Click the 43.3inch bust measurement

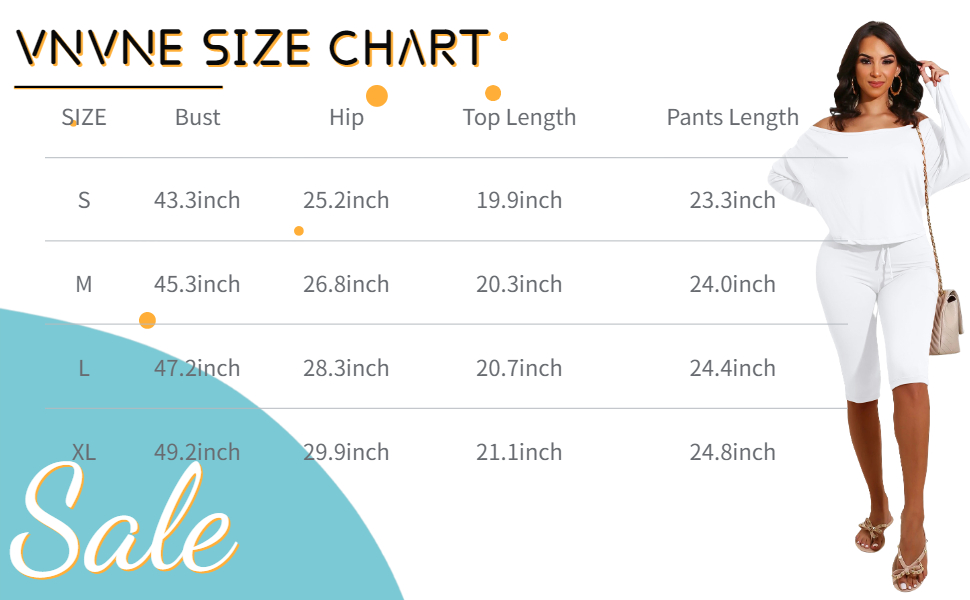click(197, 200)
